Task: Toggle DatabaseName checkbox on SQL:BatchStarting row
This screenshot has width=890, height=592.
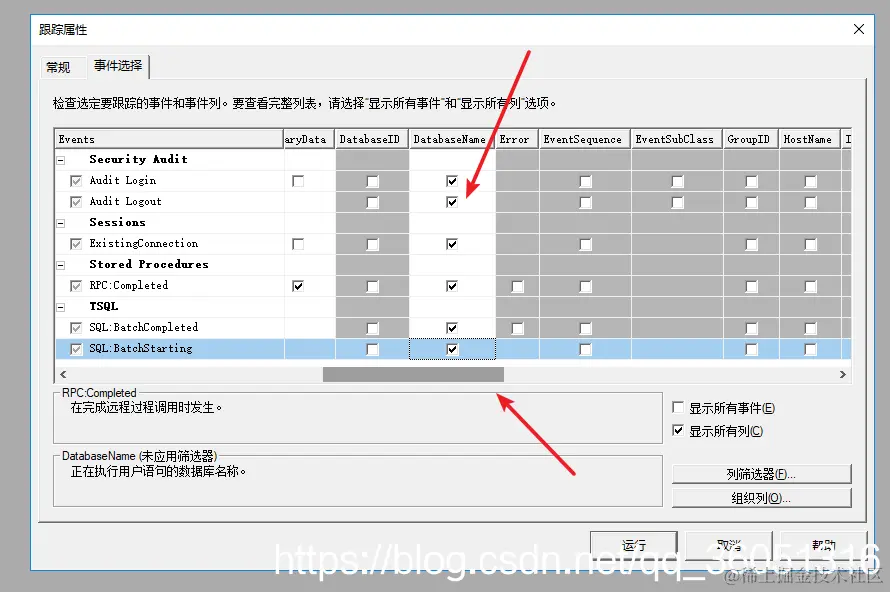Action: (453, 348)
